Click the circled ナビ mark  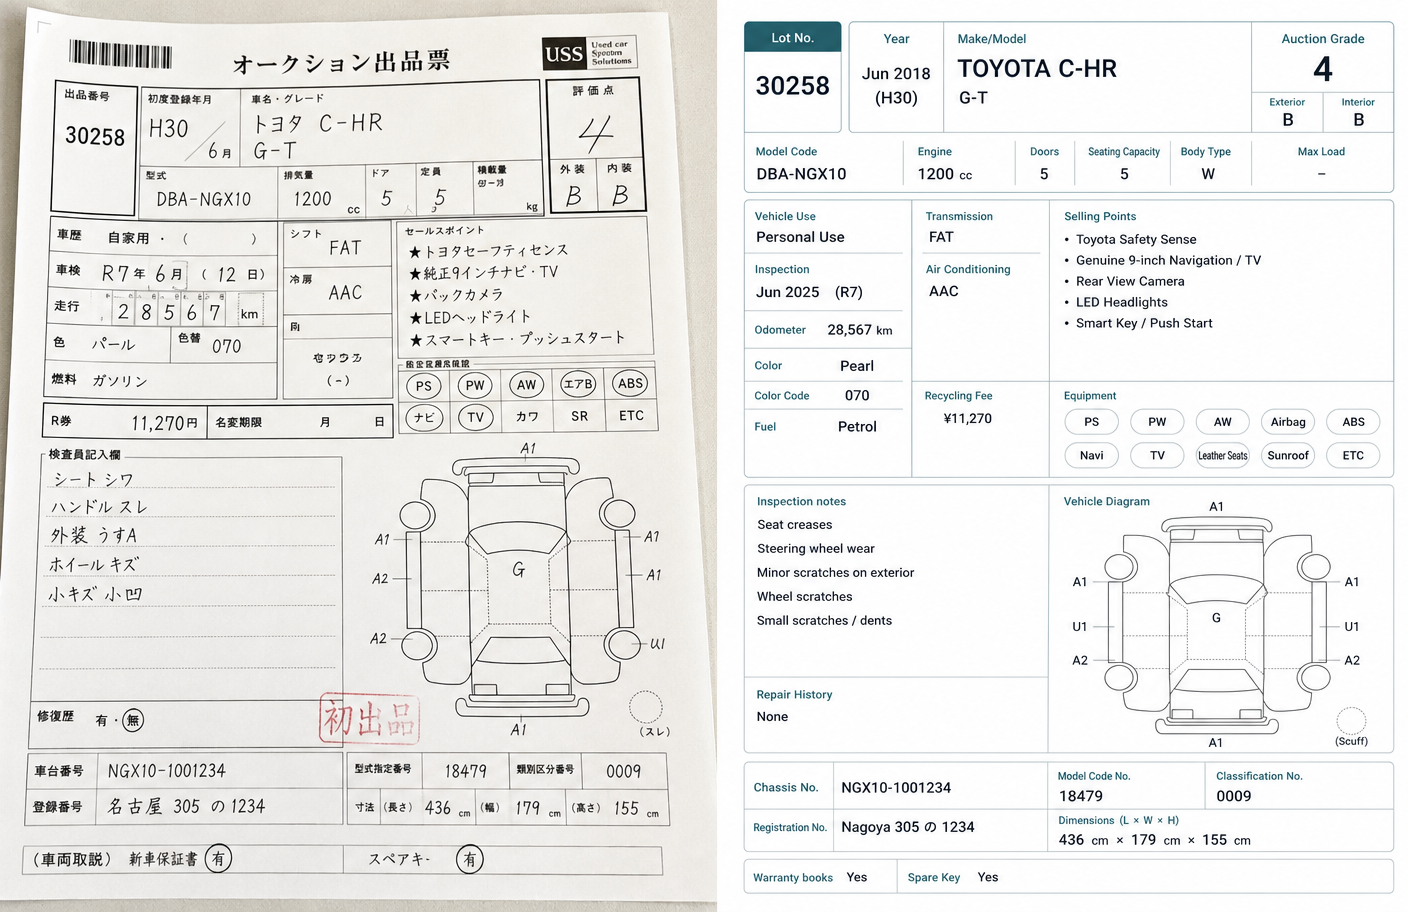[424, 417]
